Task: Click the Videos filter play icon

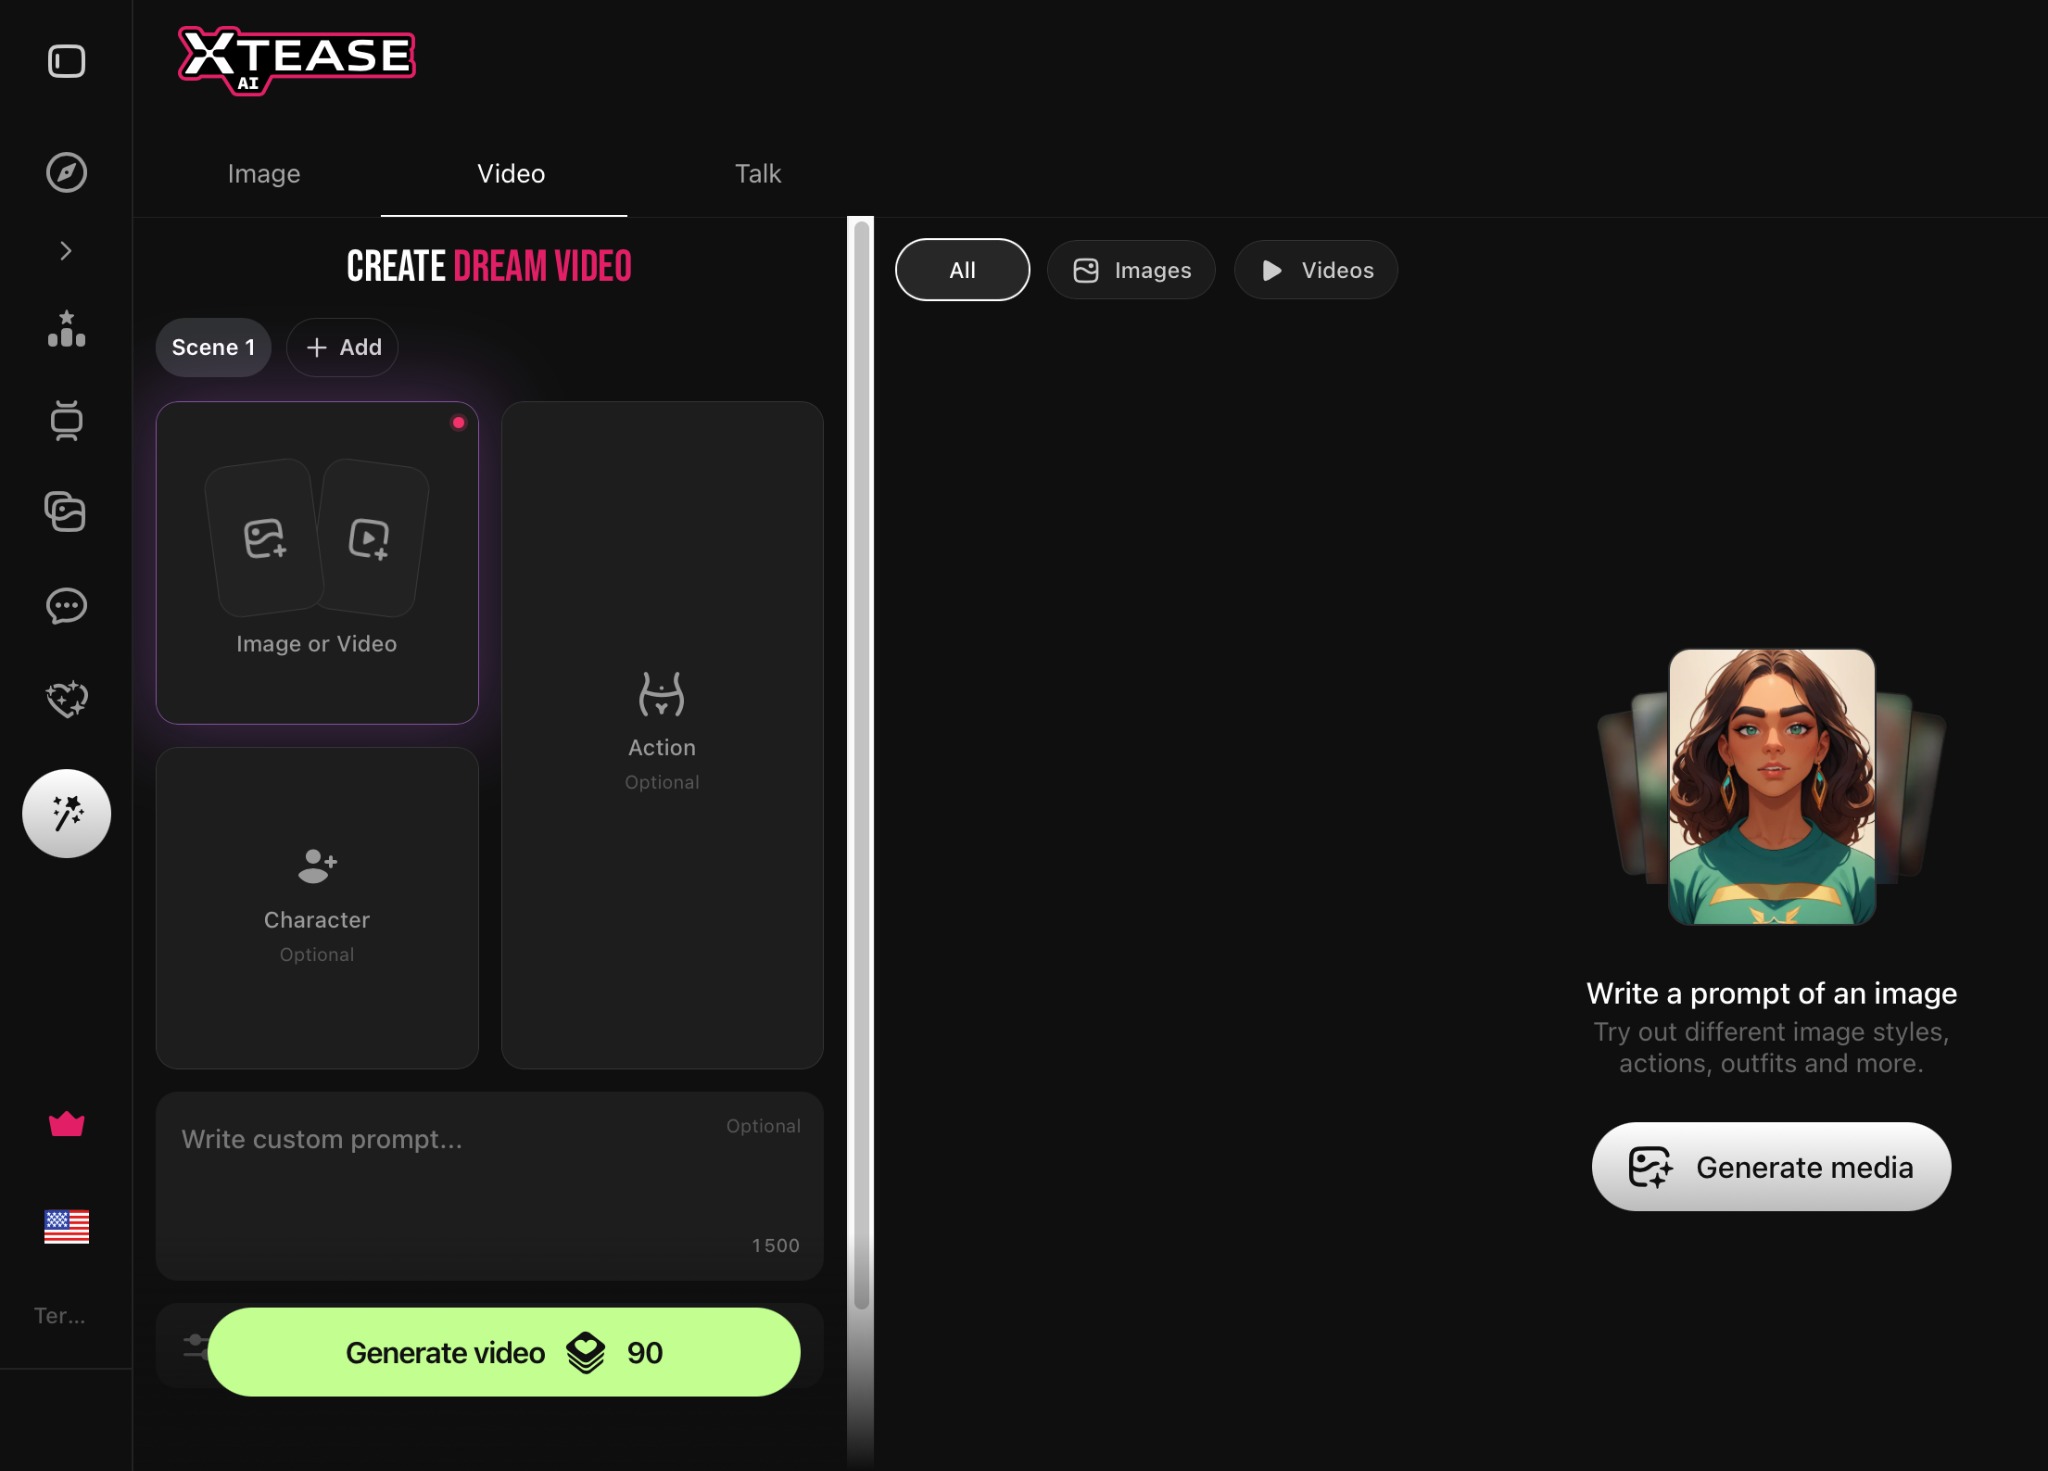Action: pos(1271,270)
